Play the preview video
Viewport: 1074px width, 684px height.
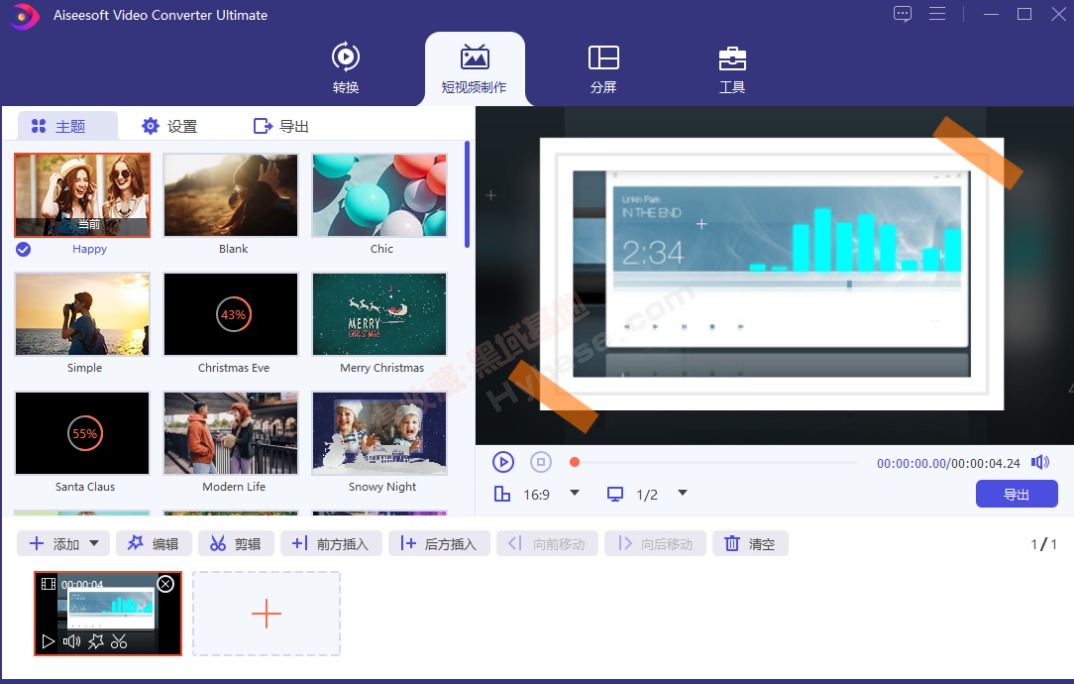pyautogui.click(x=503, y=462)
